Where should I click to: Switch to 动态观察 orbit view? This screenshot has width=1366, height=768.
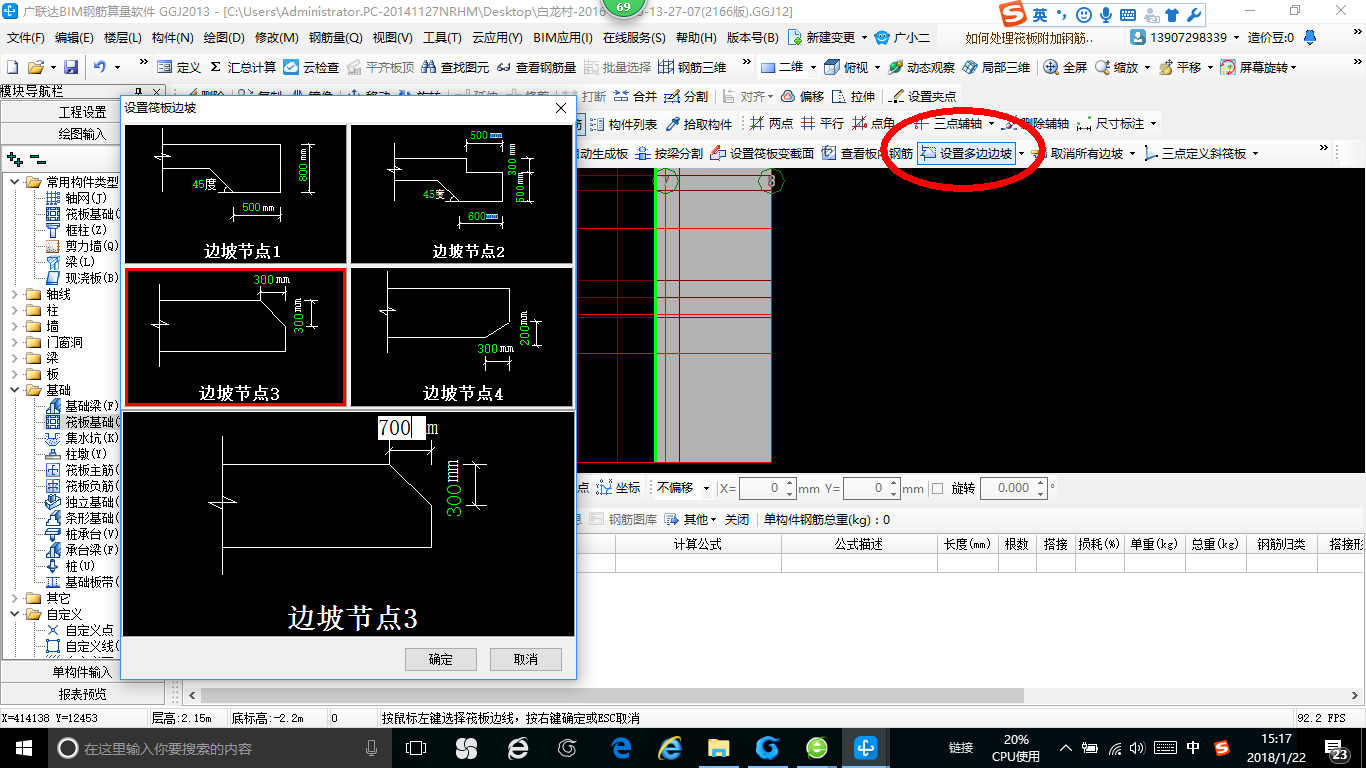pos(920,67)
